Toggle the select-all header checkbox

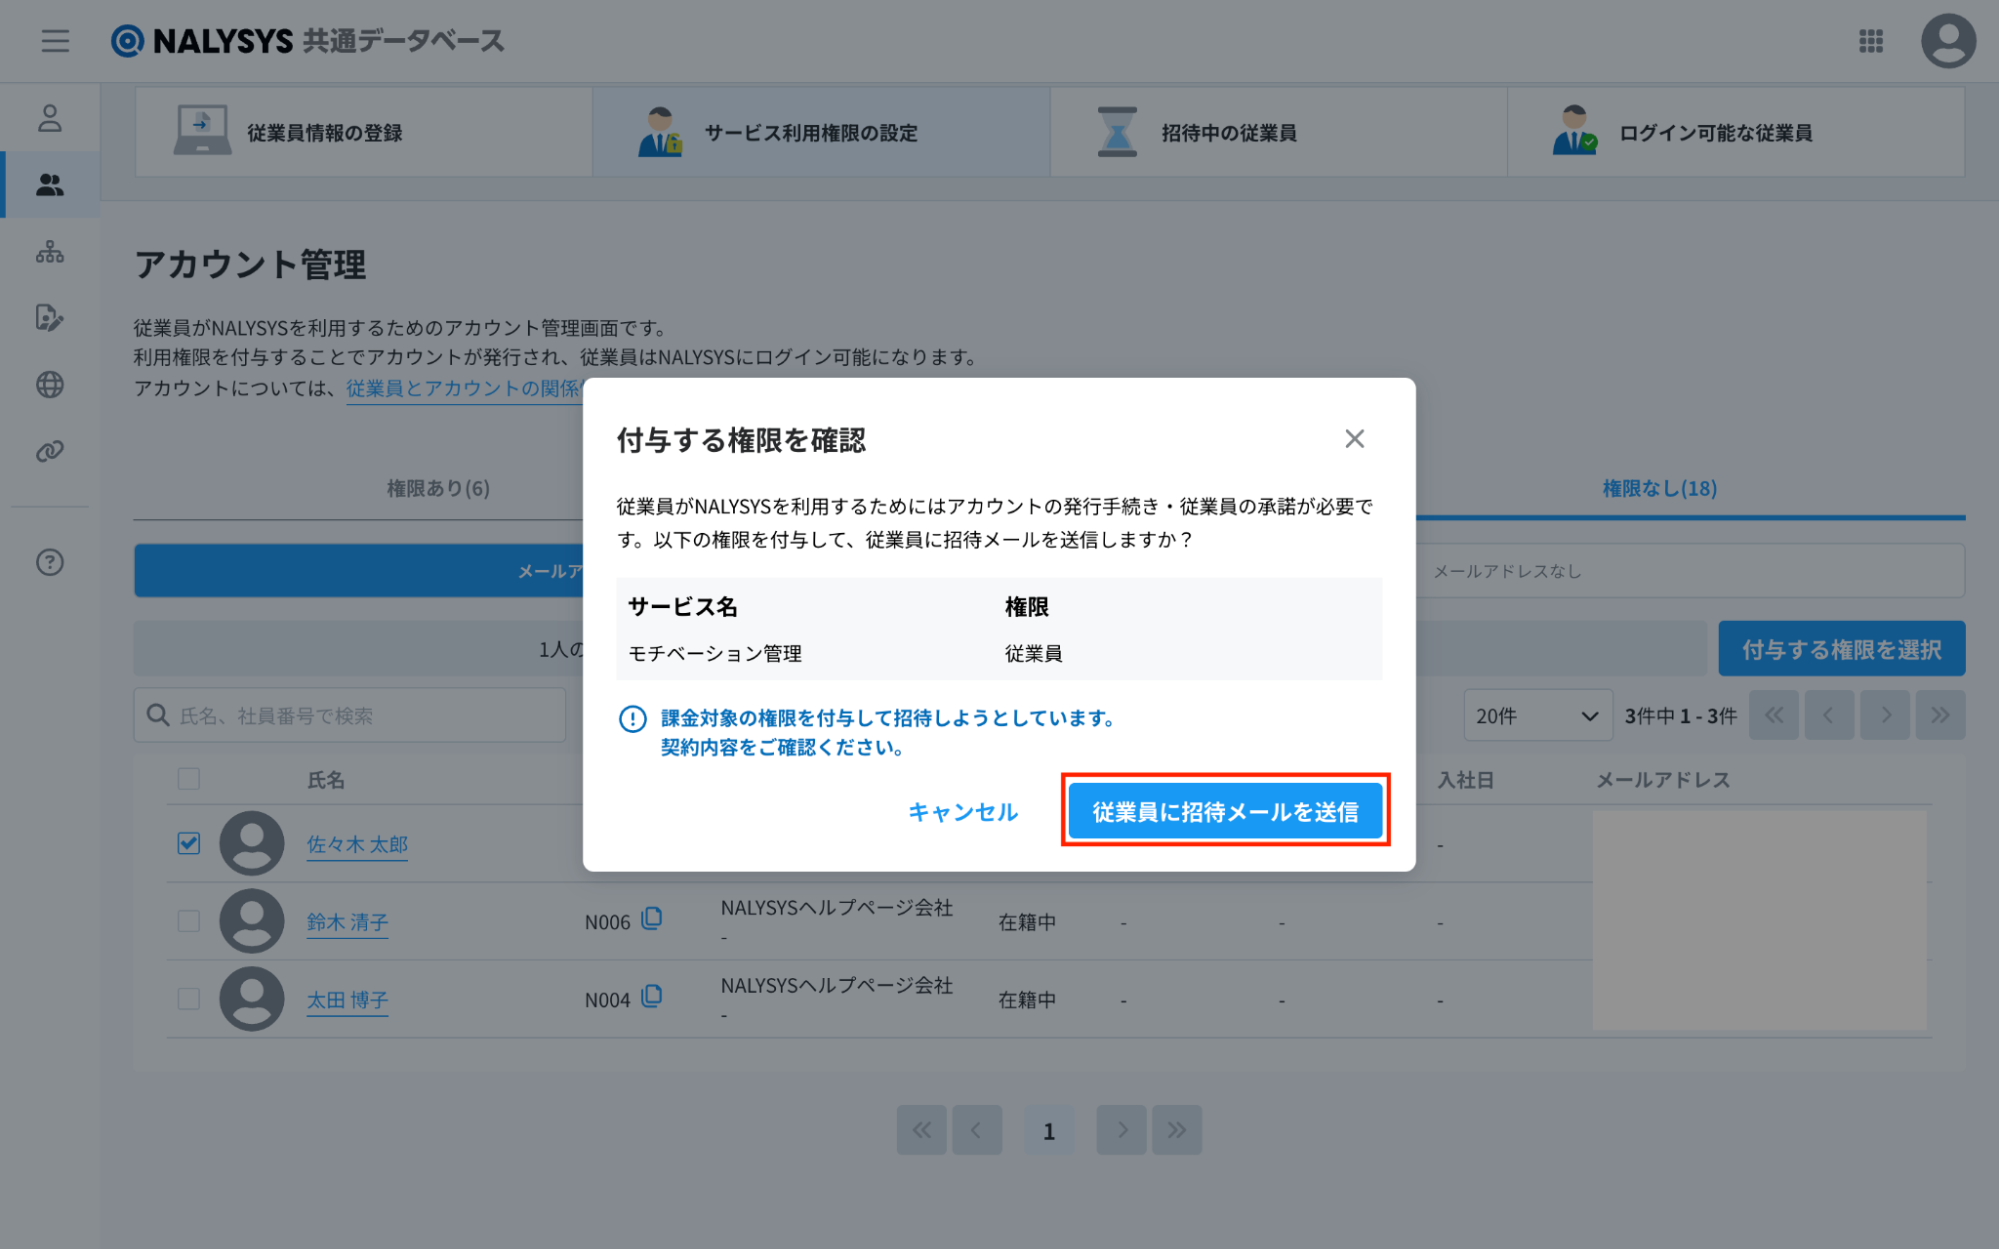(x=188, y=779)
